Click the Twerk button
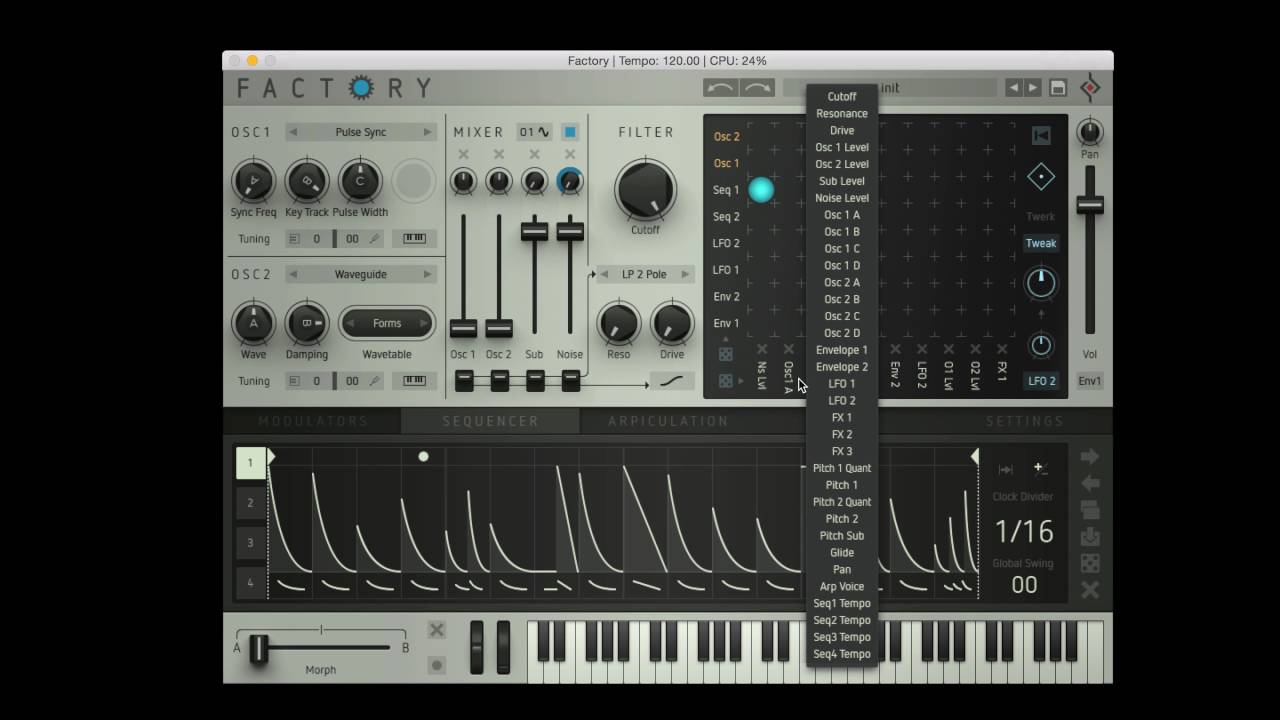1280x720 pixels. 1041,217
